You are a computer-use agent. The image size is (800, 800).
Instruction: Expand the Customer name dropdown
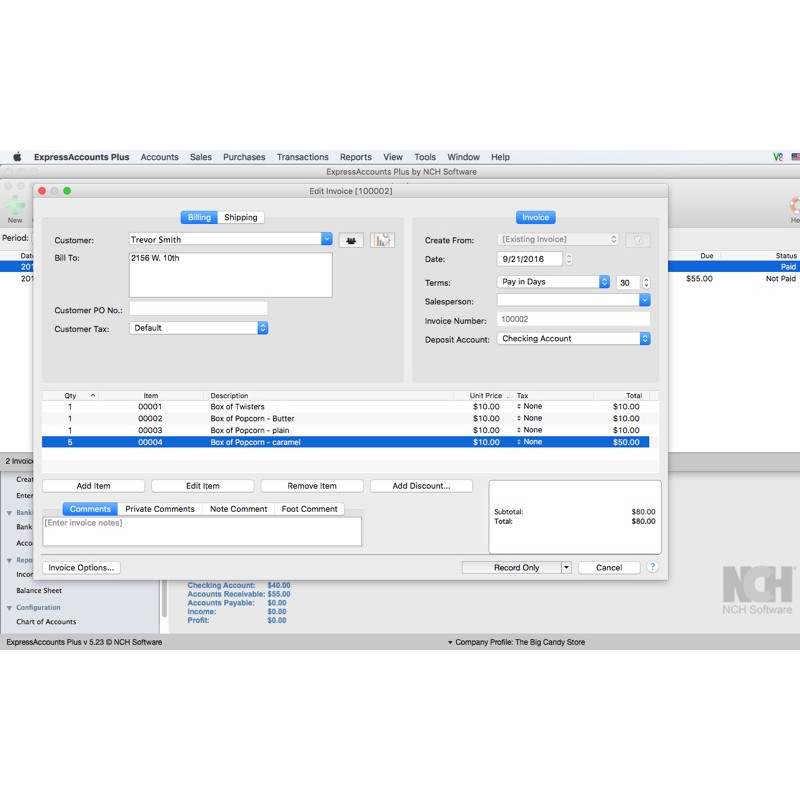(326, 239)
